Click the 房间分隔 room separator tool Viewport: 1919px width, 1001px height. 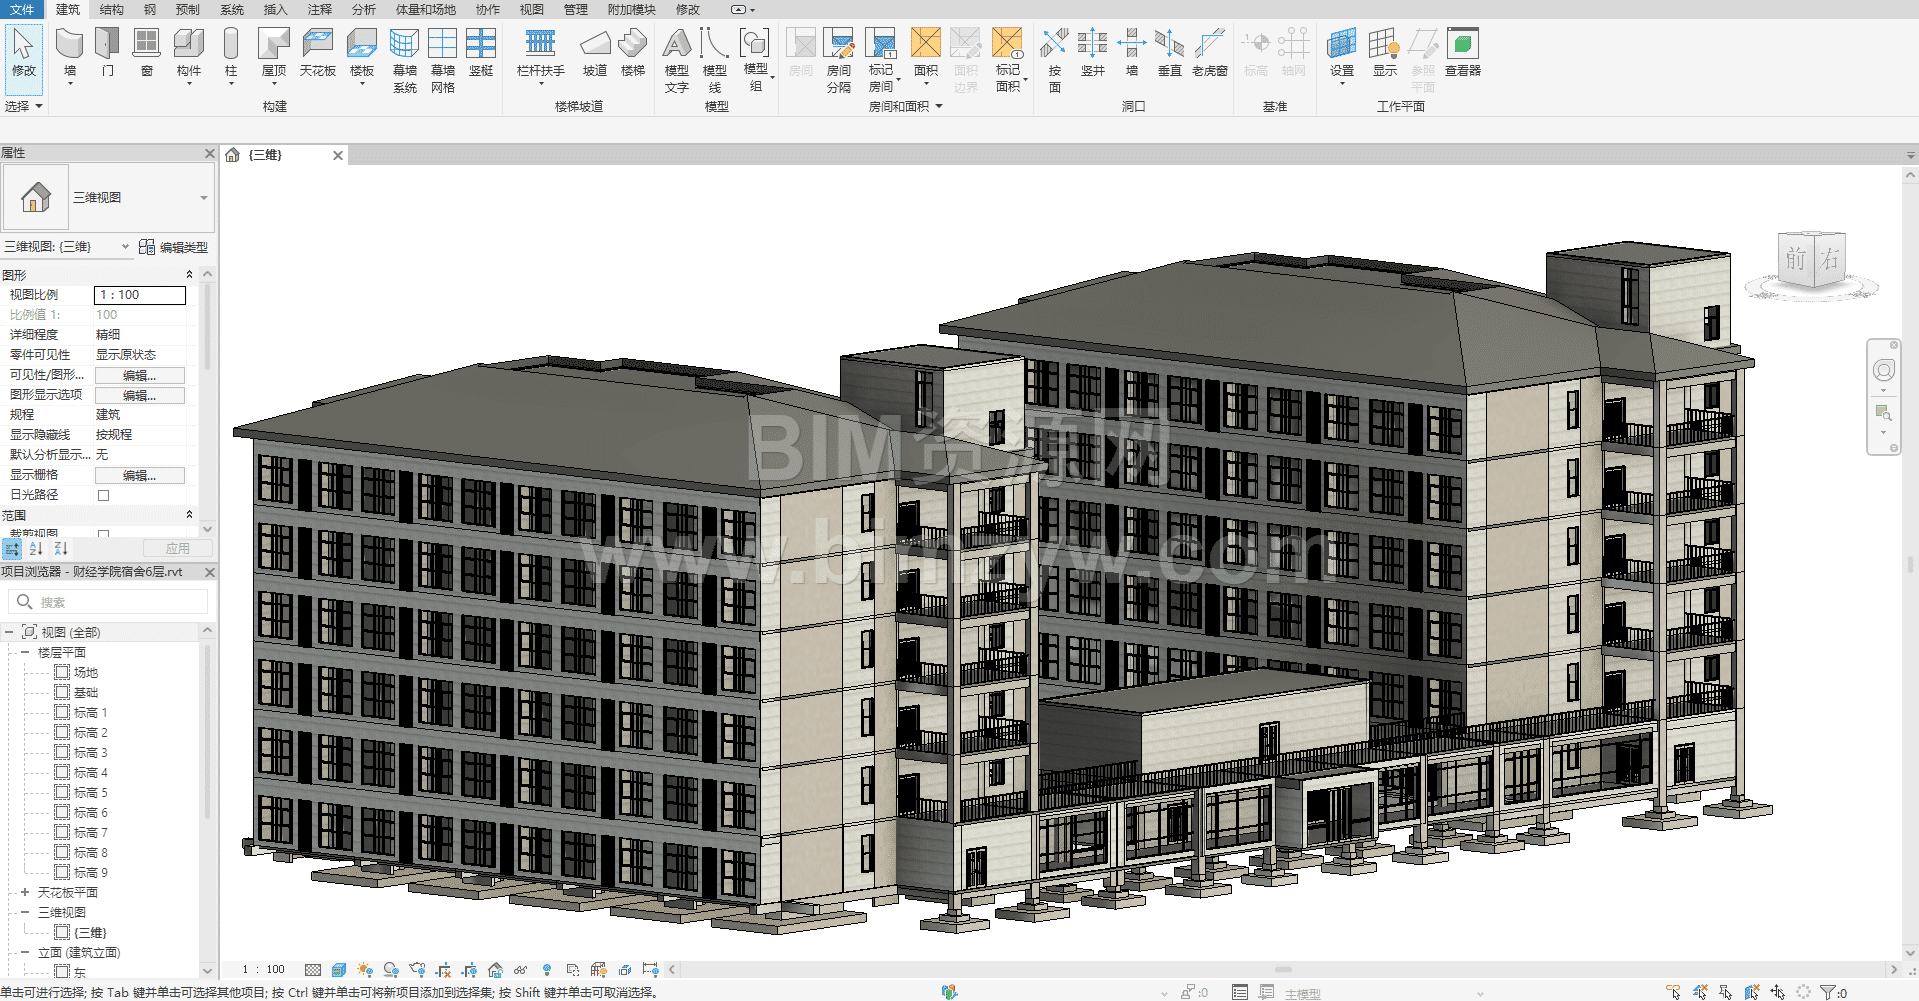tap(839, 60)
